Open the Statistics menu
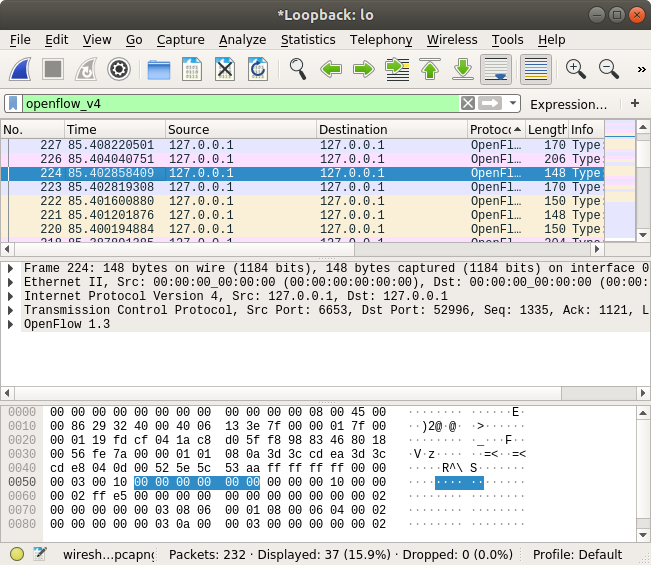Screen dimensions: 651x565 point(308,39)
